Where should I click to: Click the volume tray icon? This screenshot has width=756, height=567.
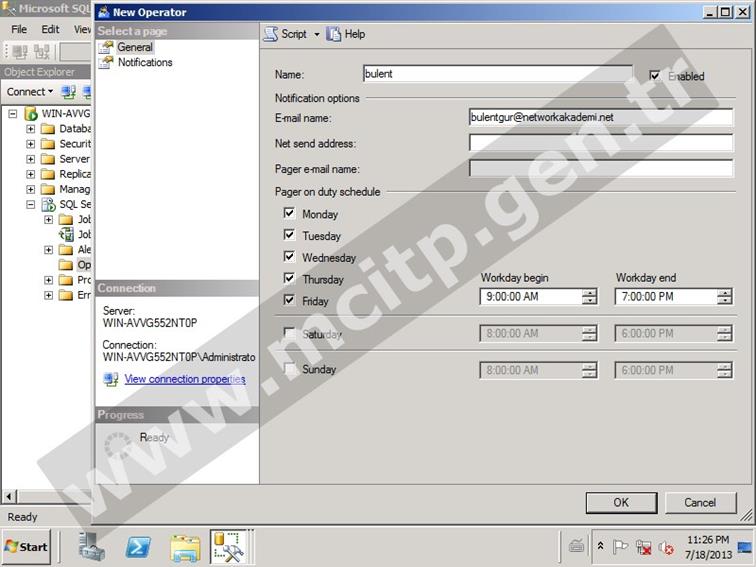666,547
